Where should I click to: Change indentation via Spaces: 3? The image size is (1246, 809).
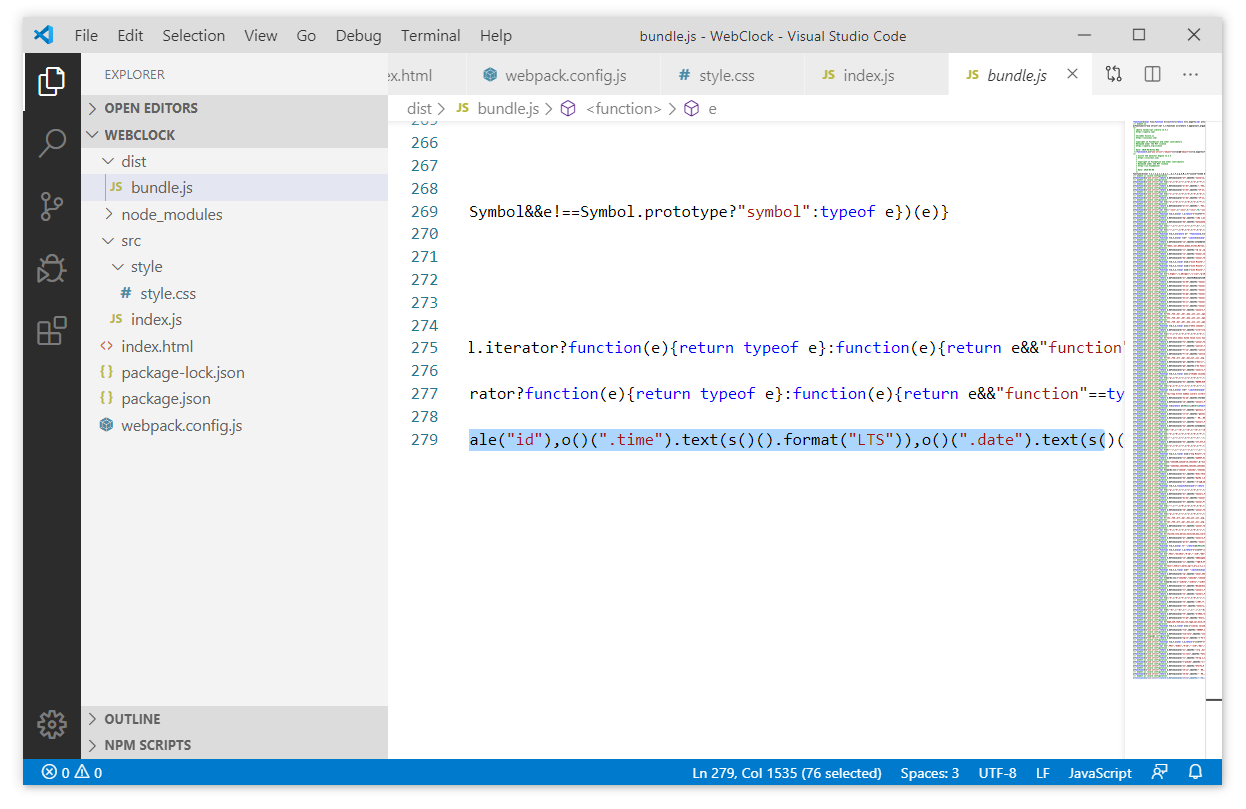[x=930, y=773]
